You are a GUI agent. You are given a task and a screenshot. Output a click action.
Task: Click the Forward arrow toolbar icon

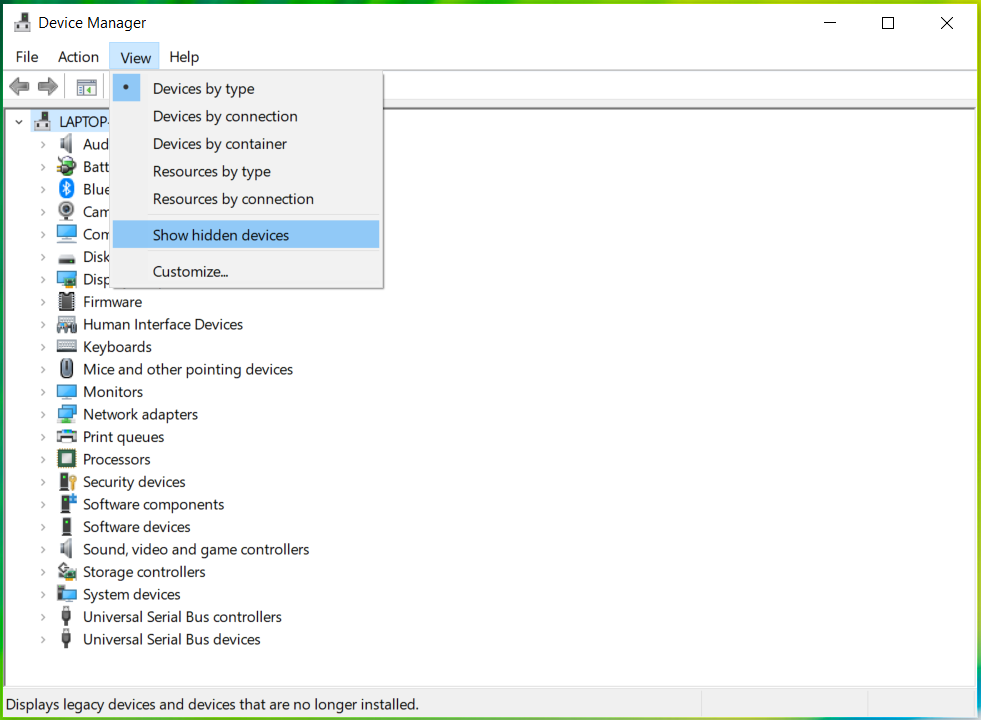(x=48, y=86)
